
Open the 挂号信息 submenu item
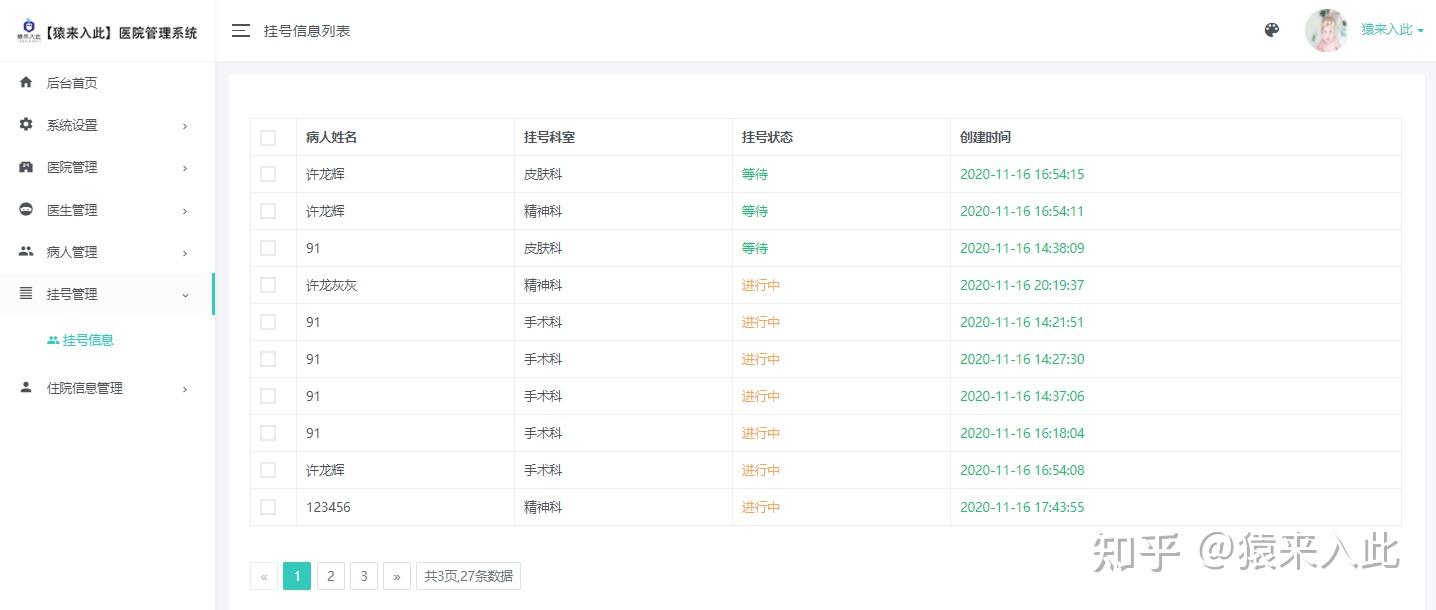pyautogui.click(x=88, y=340)
